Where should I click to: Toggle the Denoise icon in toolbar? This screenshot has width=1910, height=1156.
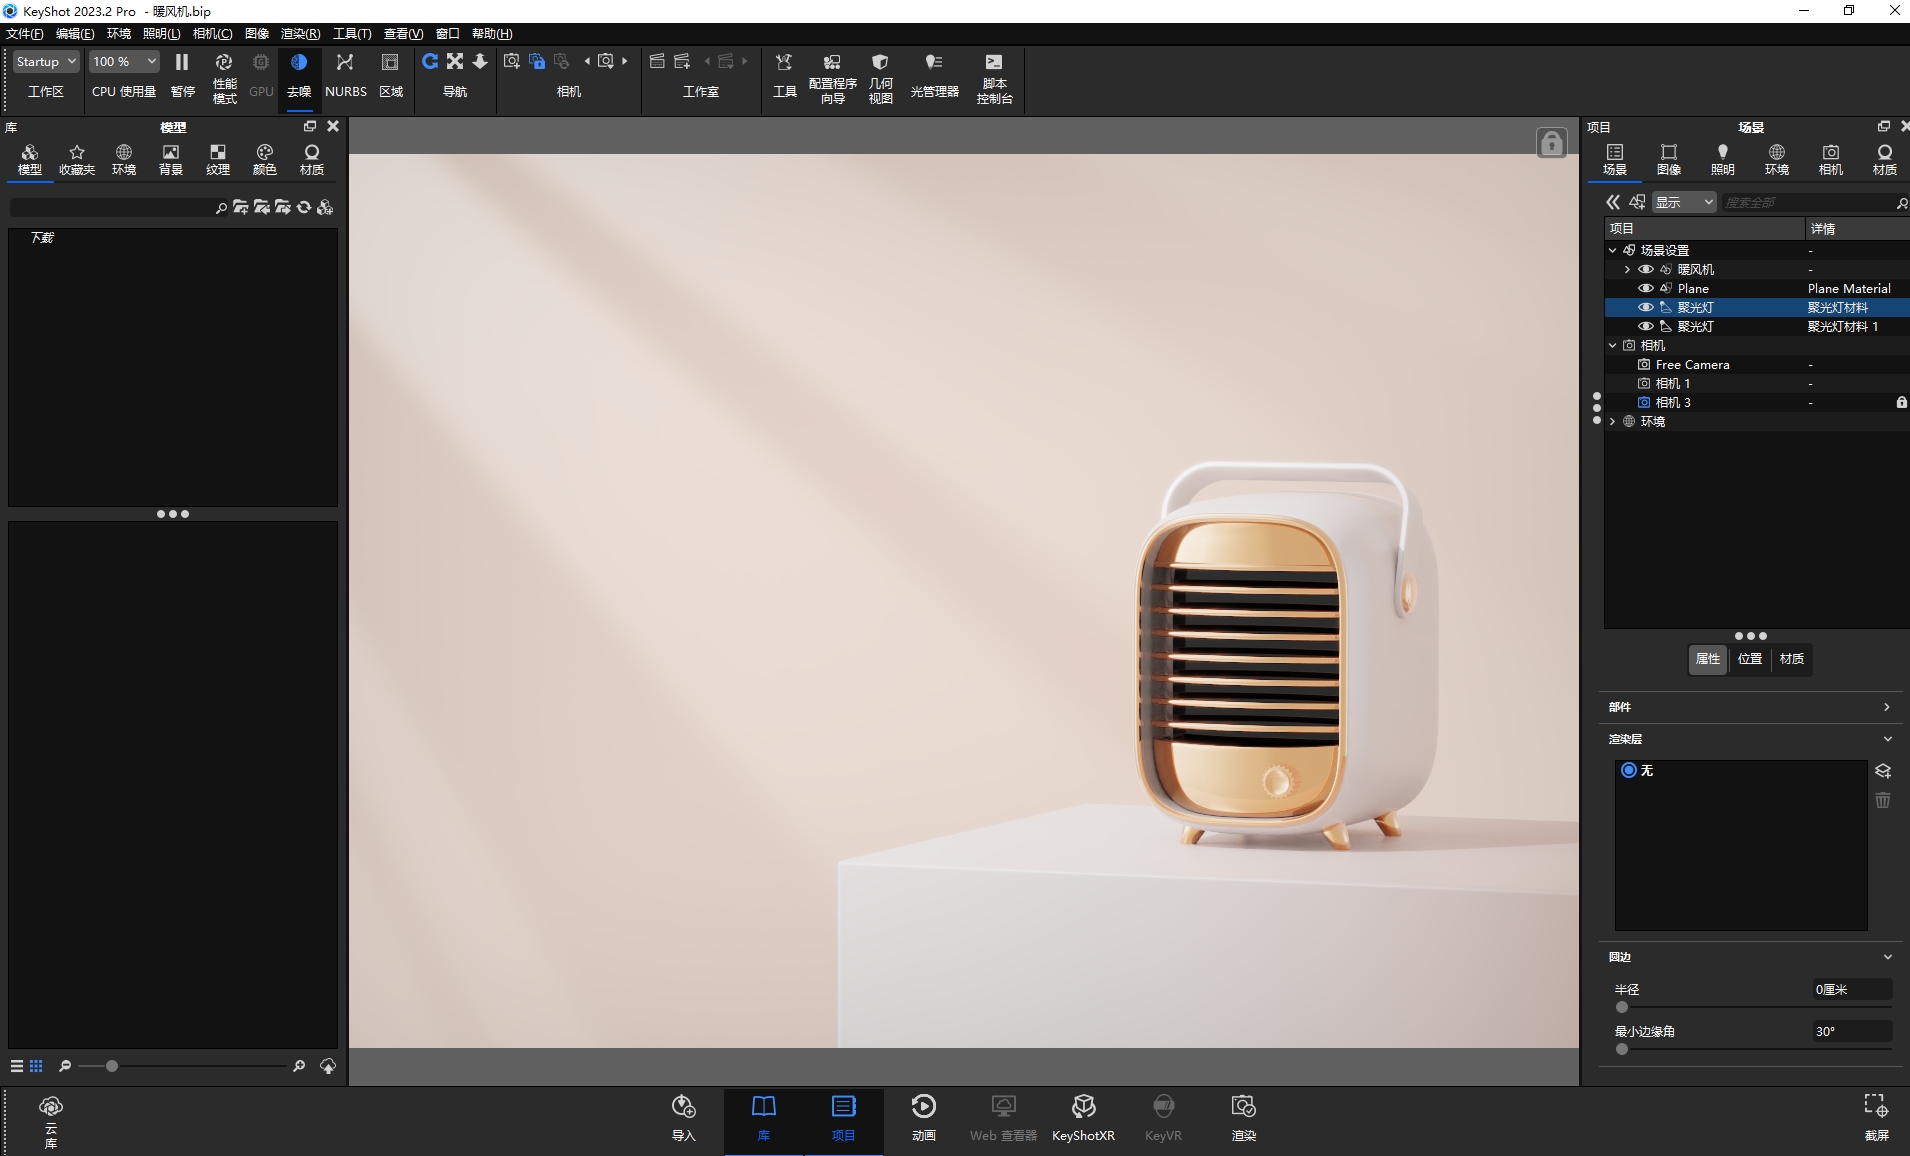(x=298, y=63)
